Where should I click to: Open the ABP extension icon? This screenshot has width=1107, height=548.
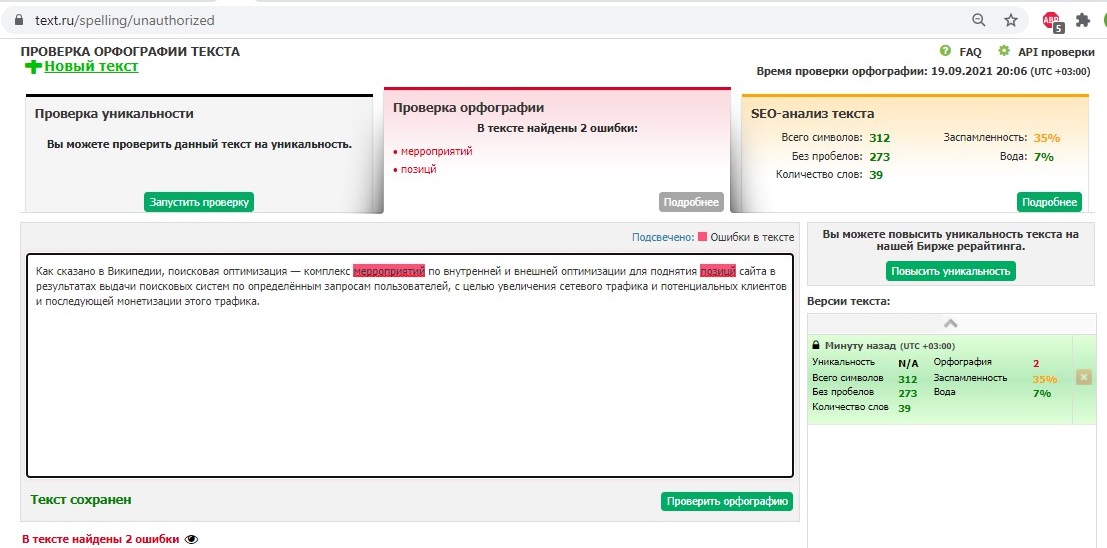(x=1050, y=20)
